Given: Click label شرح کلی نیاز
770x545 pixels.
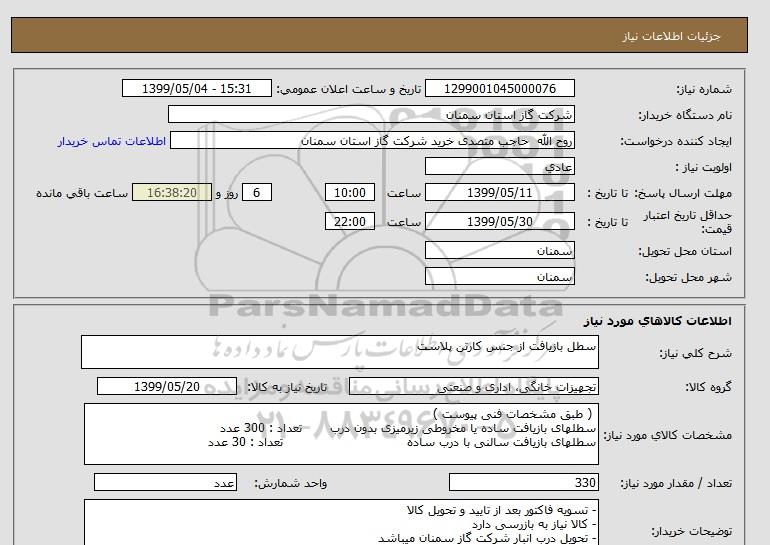Looking at the screenshot, I should point(695,353).
